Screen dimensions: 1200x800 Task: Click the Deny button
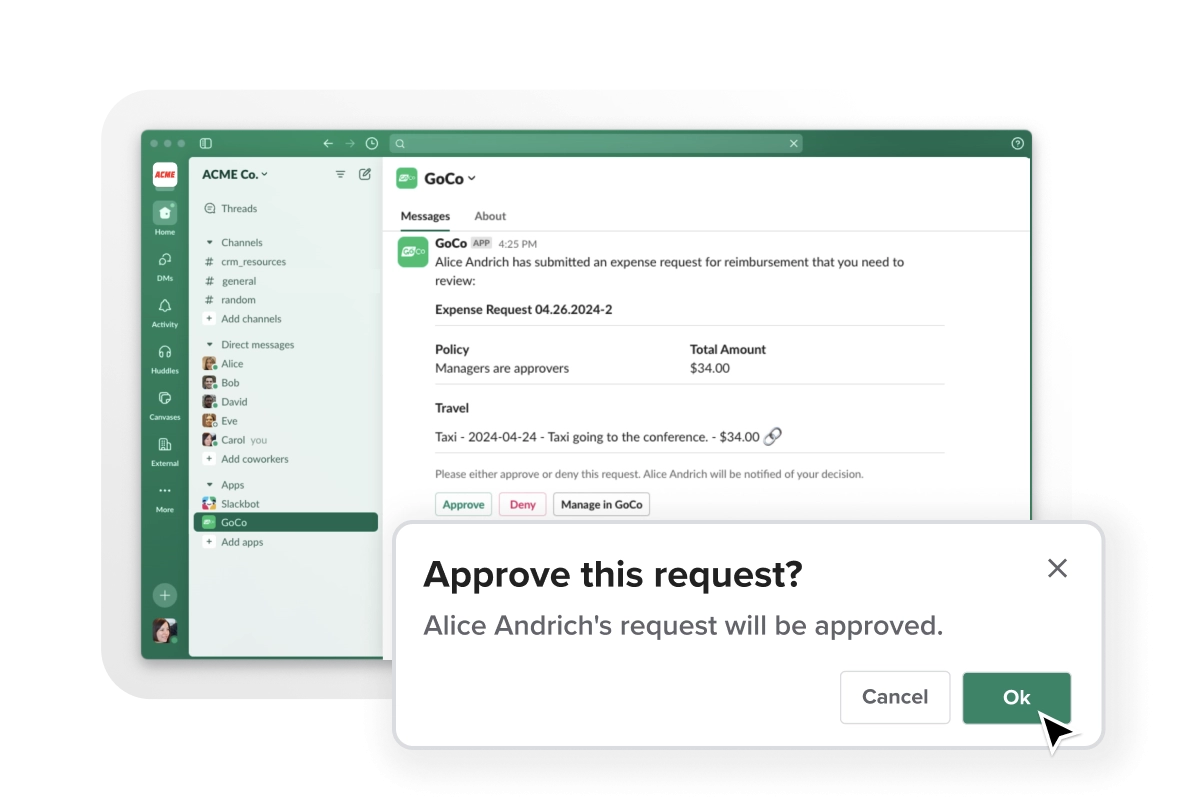523,504
